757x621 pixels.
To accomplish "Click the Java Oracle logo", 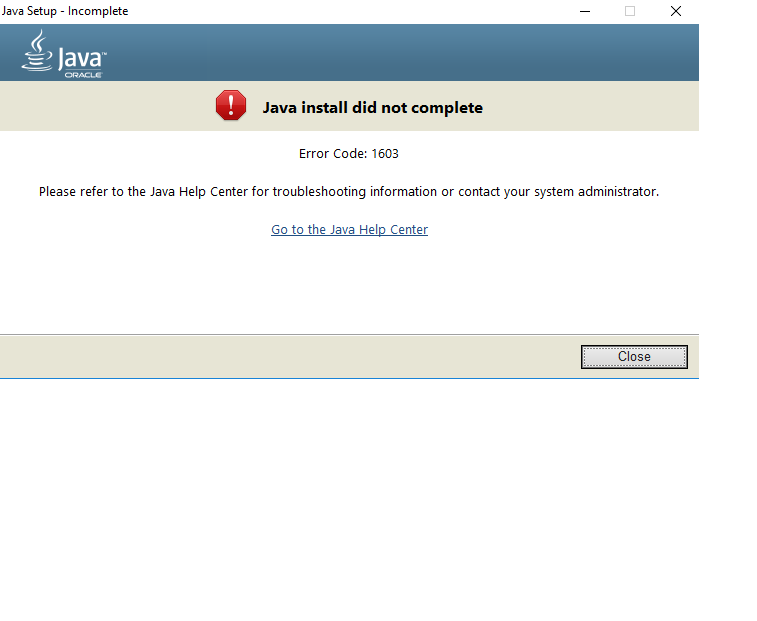I will (64, 54).
